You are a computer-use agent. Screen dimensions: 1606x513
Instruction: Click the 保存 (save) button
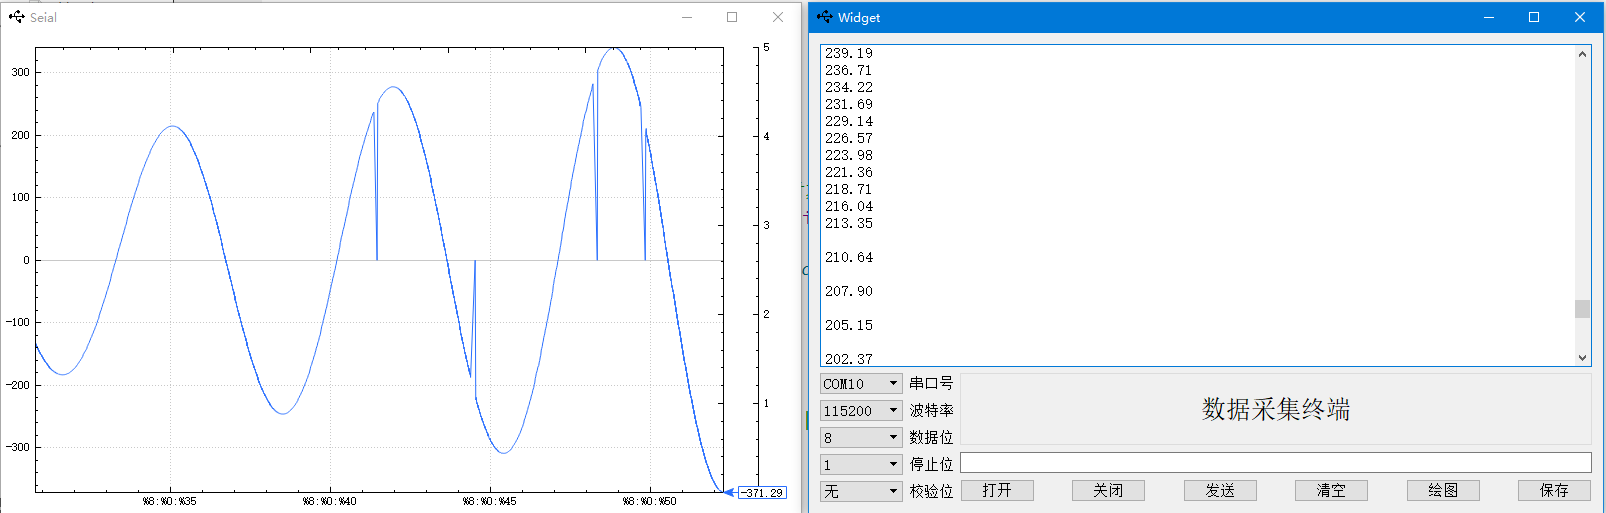click(x=1554, y=490)
